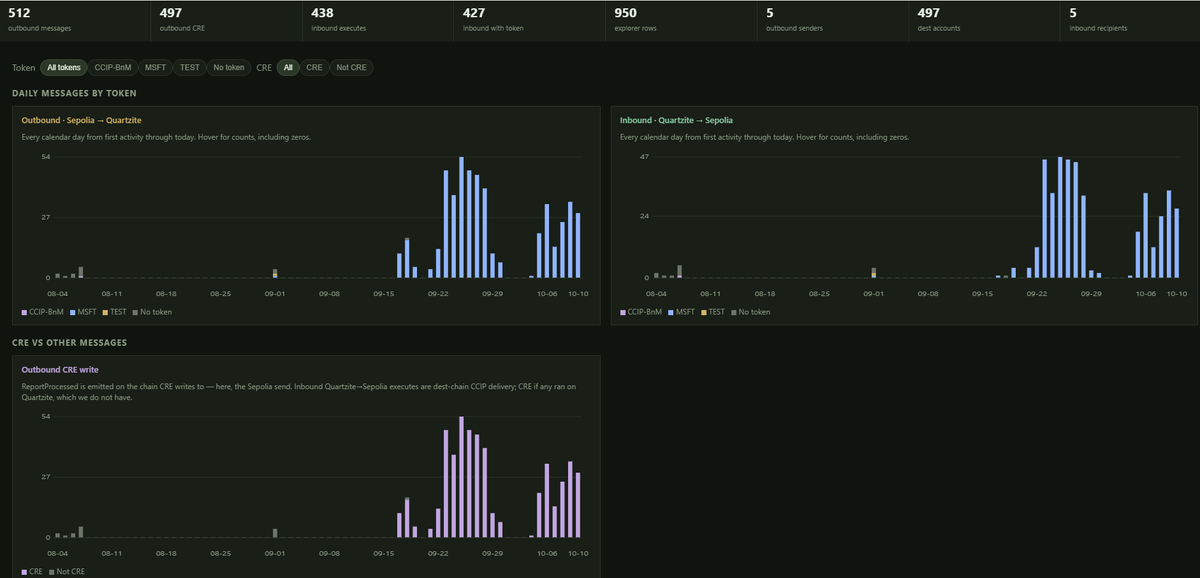Click the 5 outbound senders stat

click(x=833, y=20)
